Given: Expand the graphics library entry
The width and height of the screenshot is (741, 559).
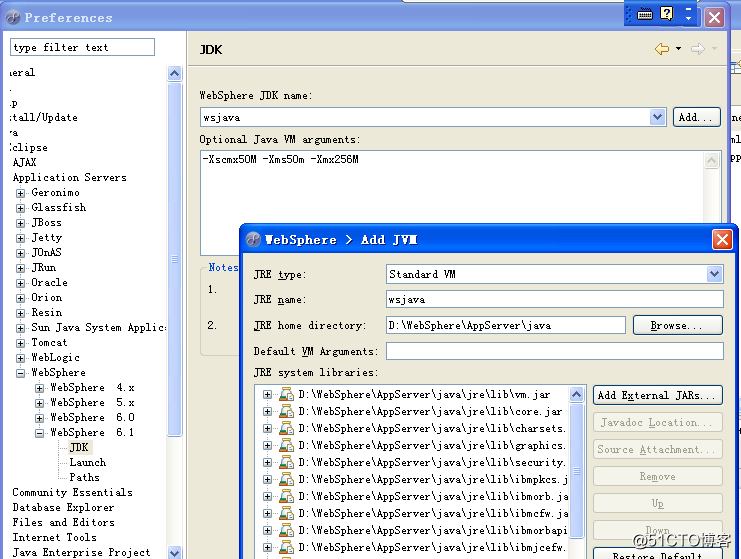Looking at the screenshot, I should [x=267, y=445].
